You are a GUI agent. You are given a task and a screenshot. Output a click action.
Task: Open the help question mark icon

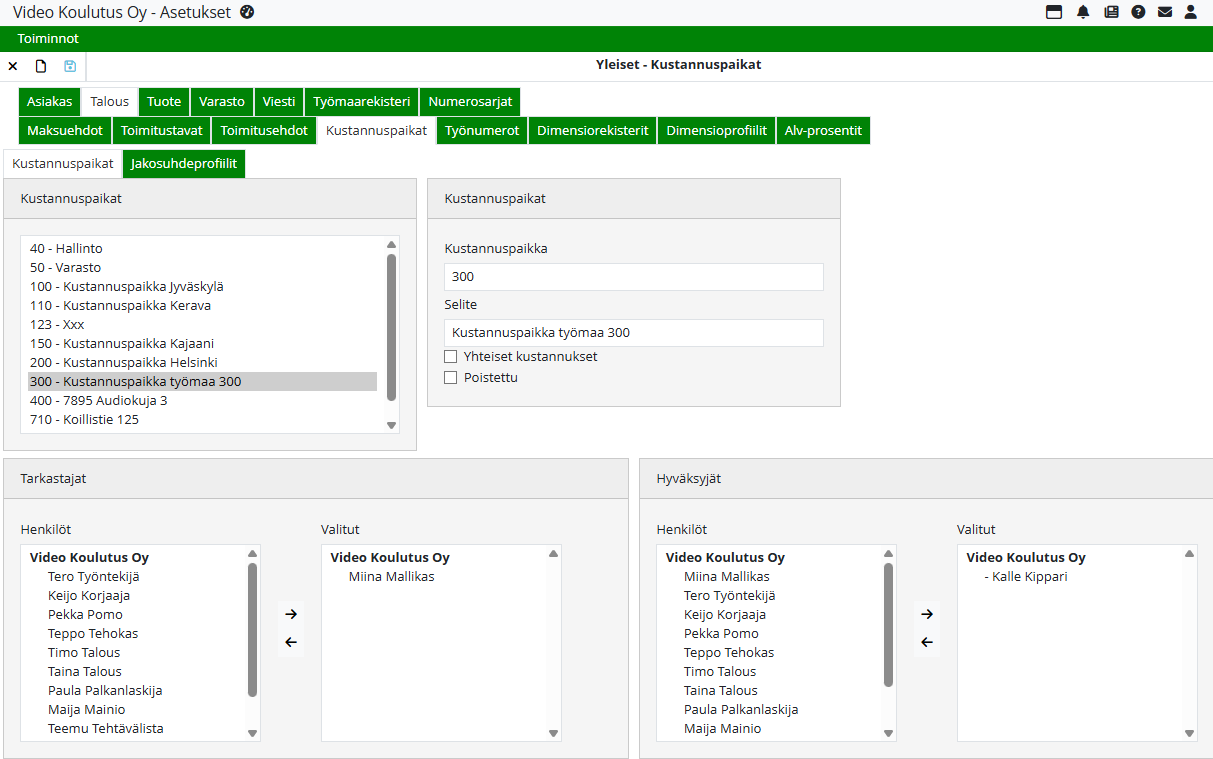tap(1138, 12)
